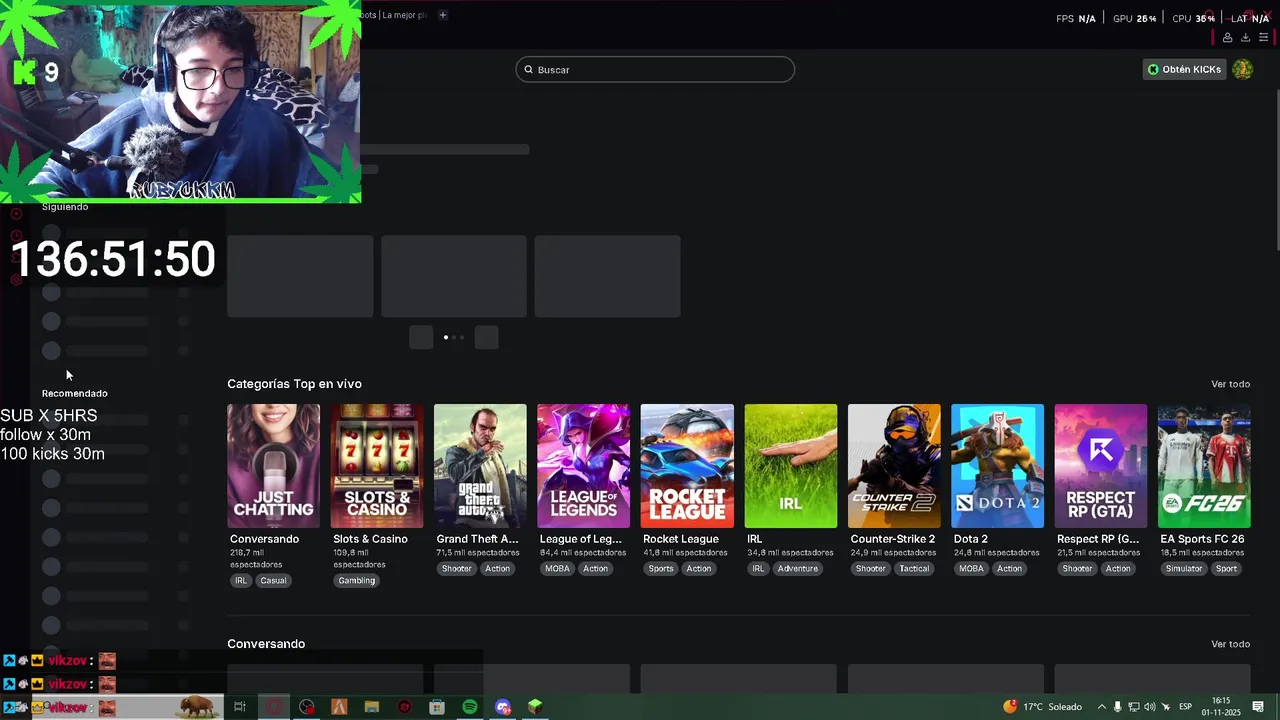Open the Slots & Casino category thumbnail
Viewport: 1280px width, 720px height.
377,466
